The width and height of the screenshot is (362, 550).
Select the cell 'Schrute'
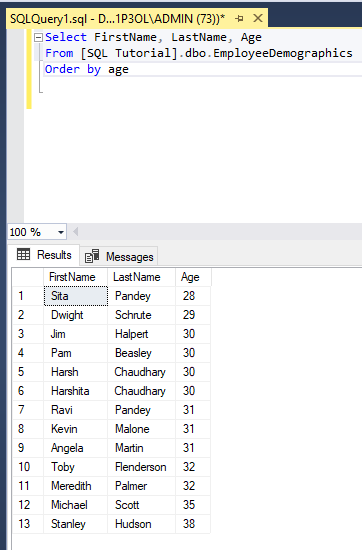click(x=141, y=315)
